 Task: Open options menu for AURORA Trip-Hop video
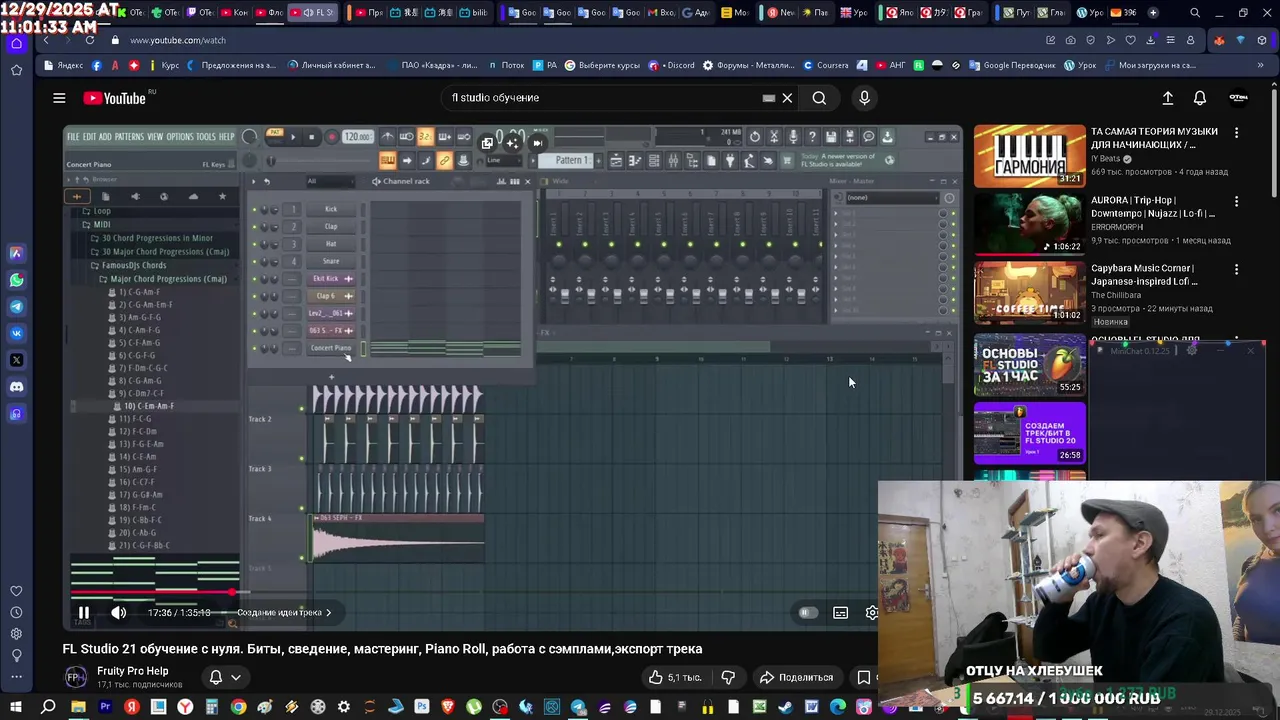pos(1236,201)
